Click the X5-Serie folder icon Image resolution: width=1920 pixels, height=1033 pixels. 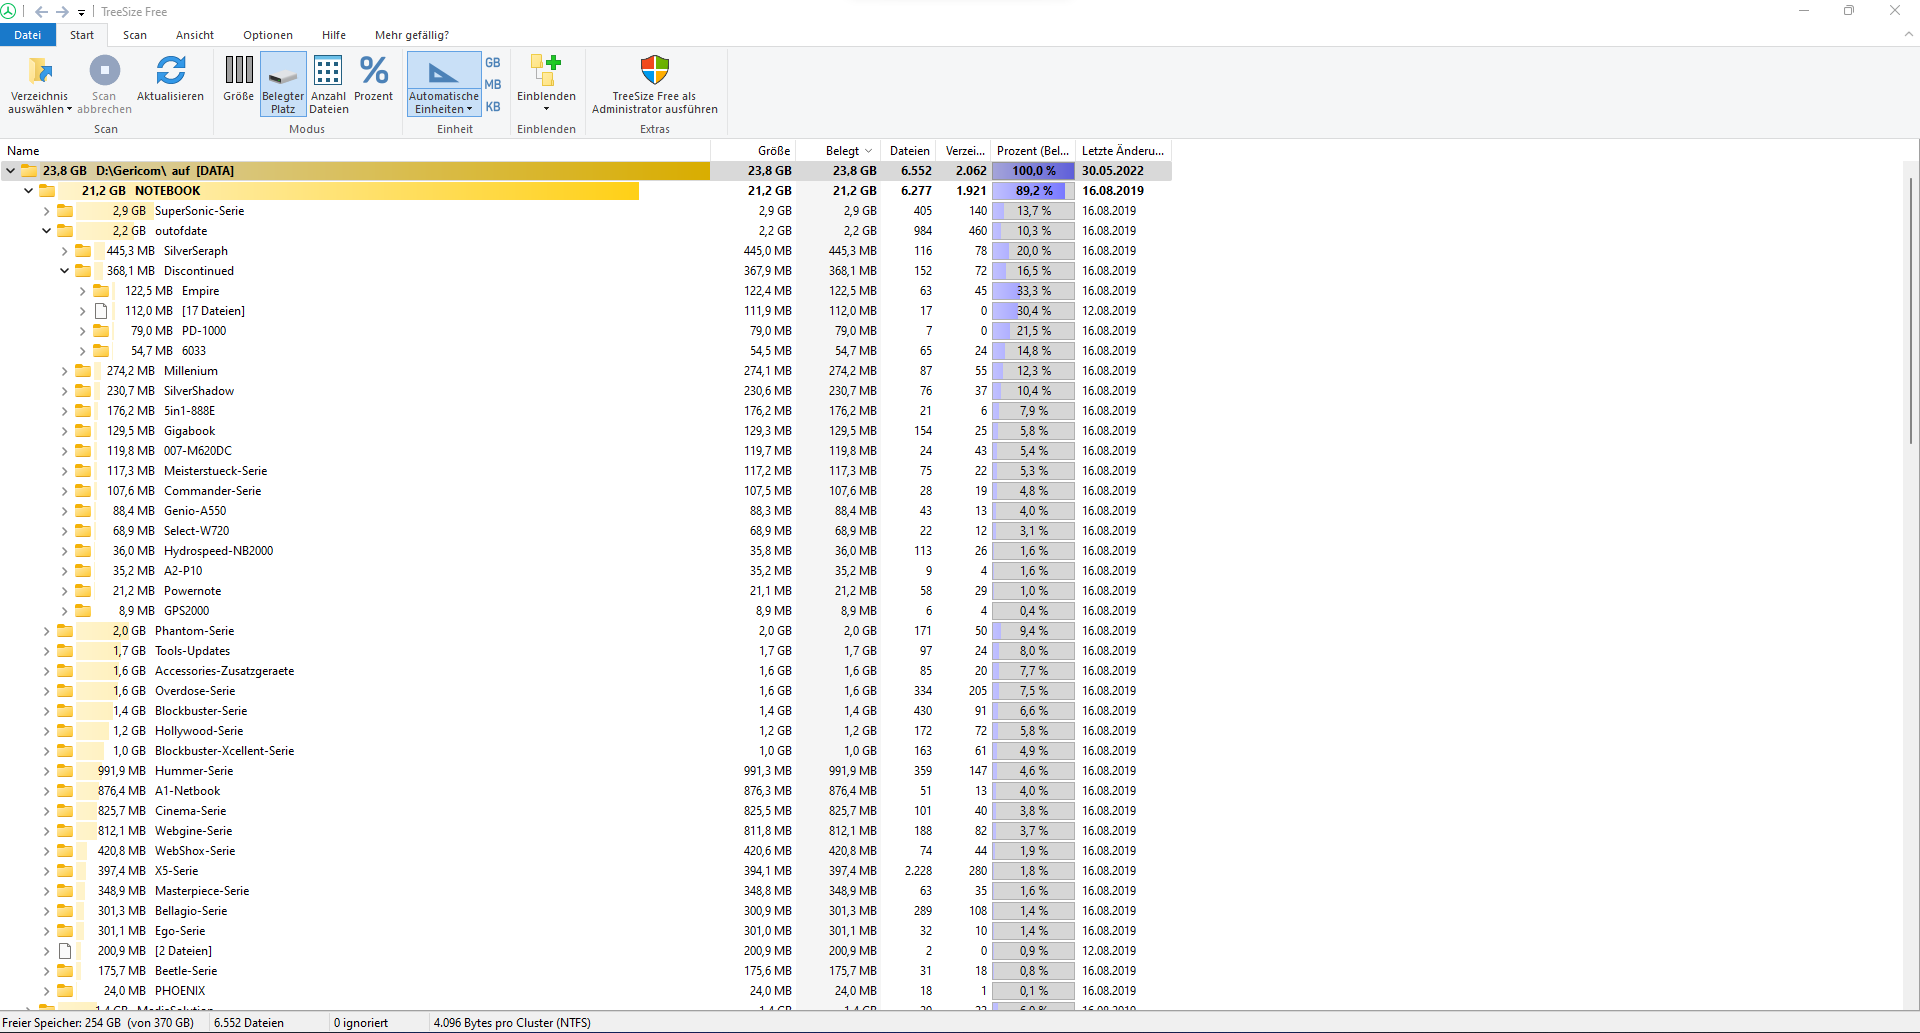65,870
